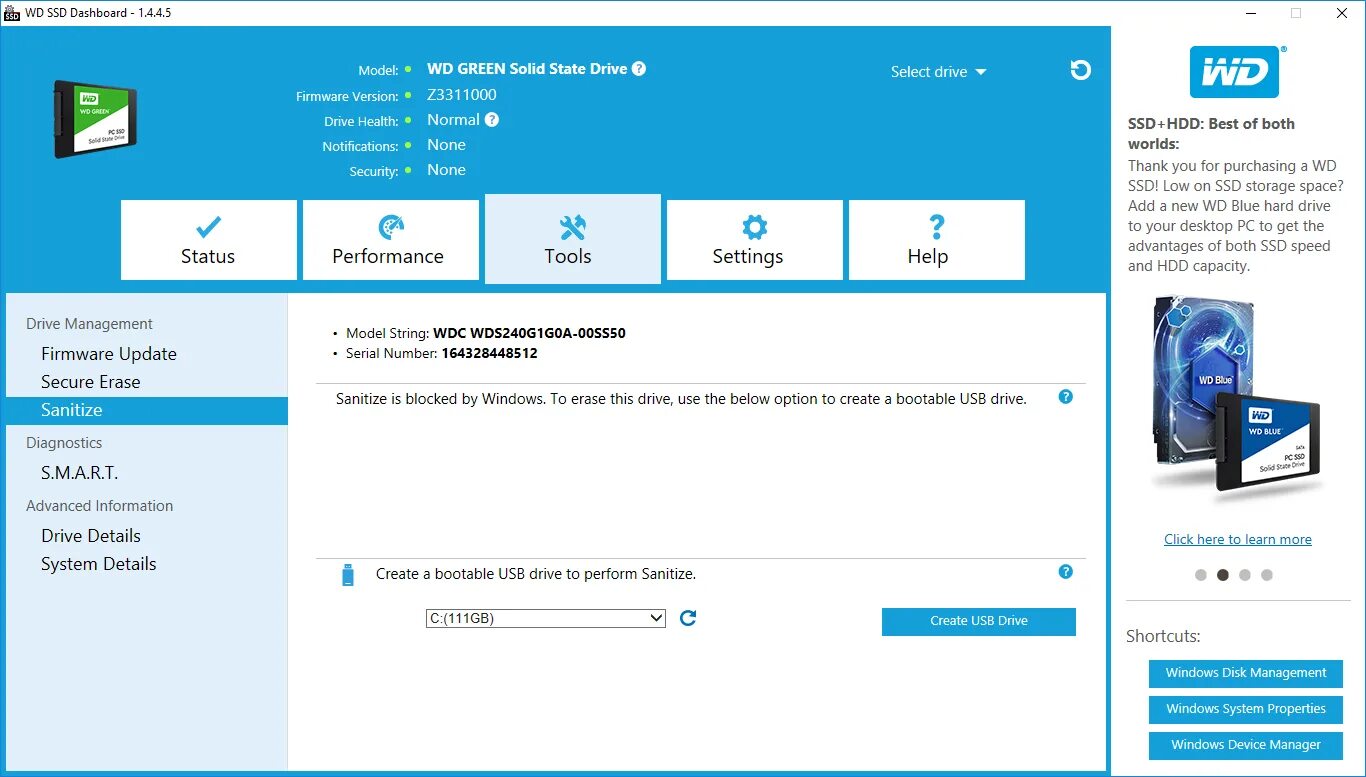This screenshot has width=1366, height=777.
Task: Open Windows System Properties shortcut
Action: click(1246, 709)
